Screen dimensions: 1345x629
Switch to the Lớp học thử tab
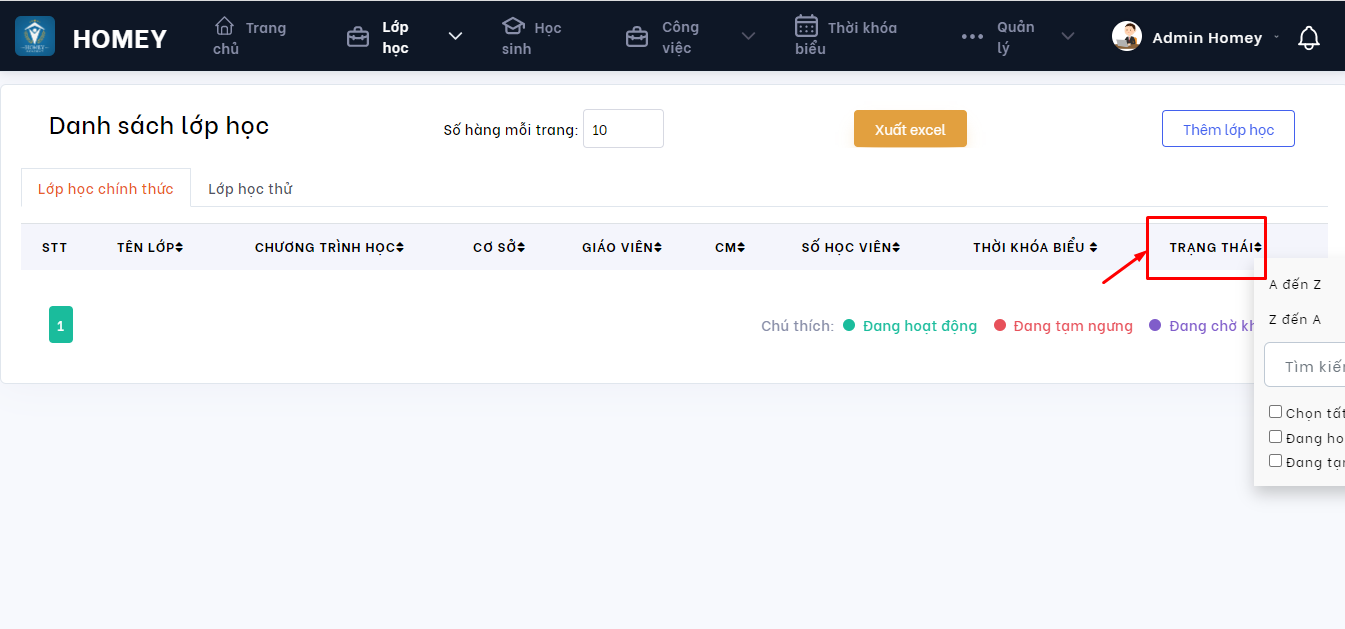[250, 188]
